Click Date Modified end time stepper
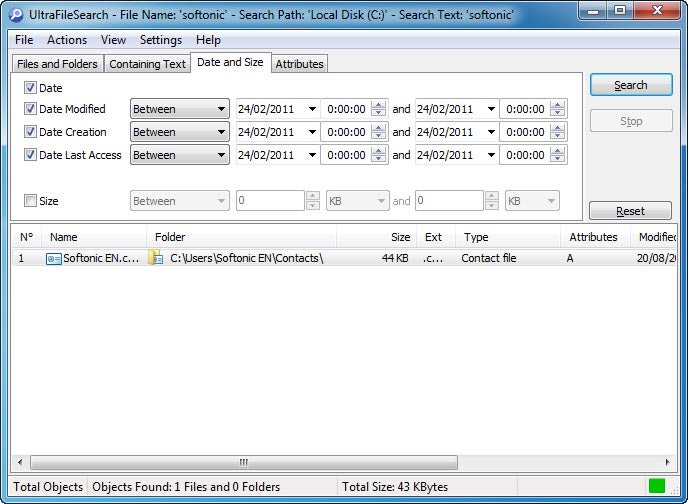The image size is (688, 504). pyautogui.click(x=557, y=109)
